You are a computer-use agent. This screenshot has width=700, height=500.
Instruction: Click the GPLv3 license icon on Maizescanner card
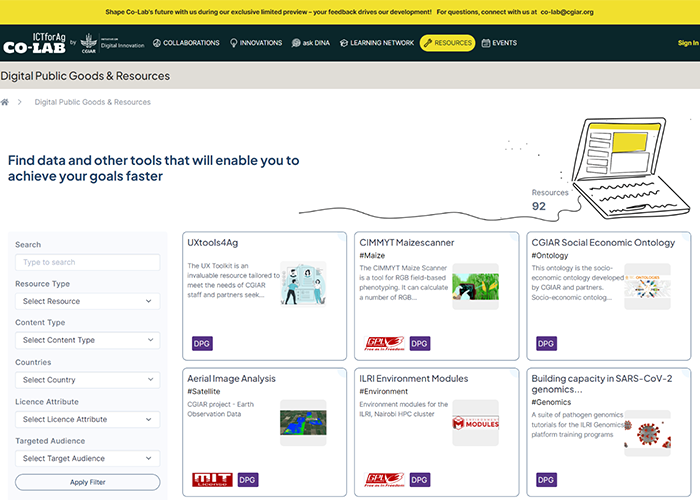click(384, 343)
